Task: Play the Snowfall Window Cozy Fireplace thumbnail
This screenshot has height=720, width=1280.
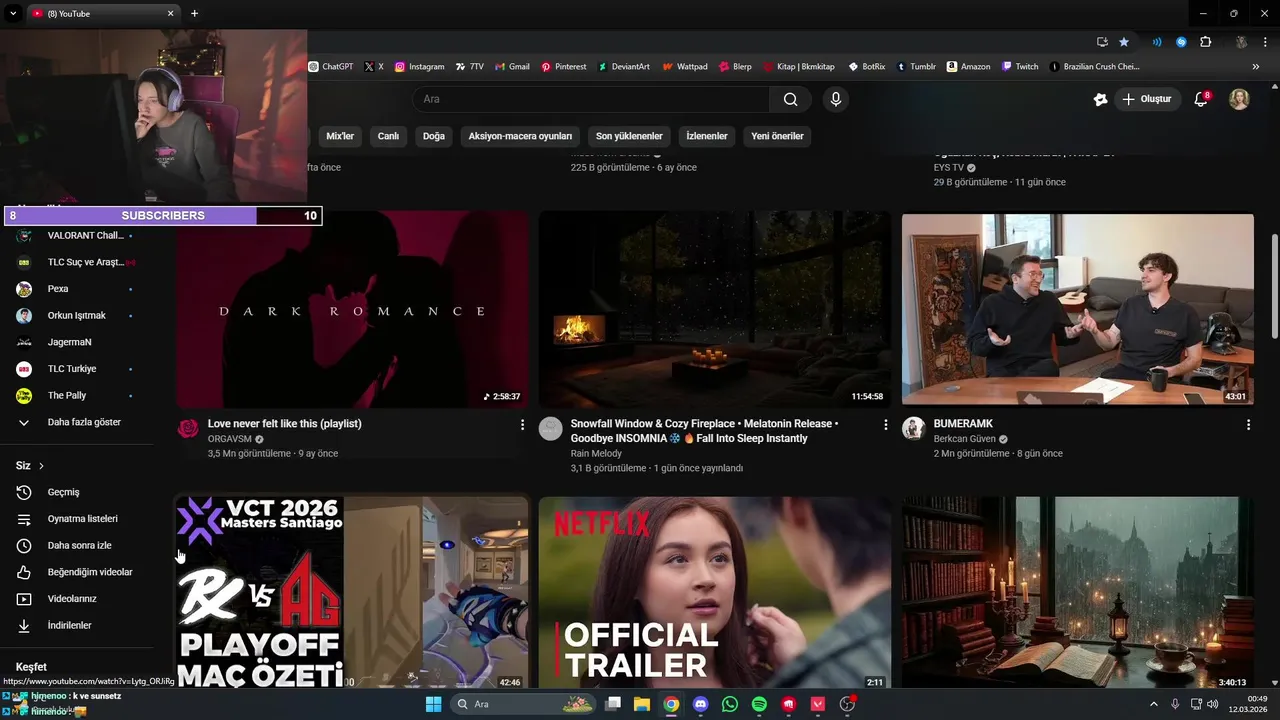Action: (714, 310)
